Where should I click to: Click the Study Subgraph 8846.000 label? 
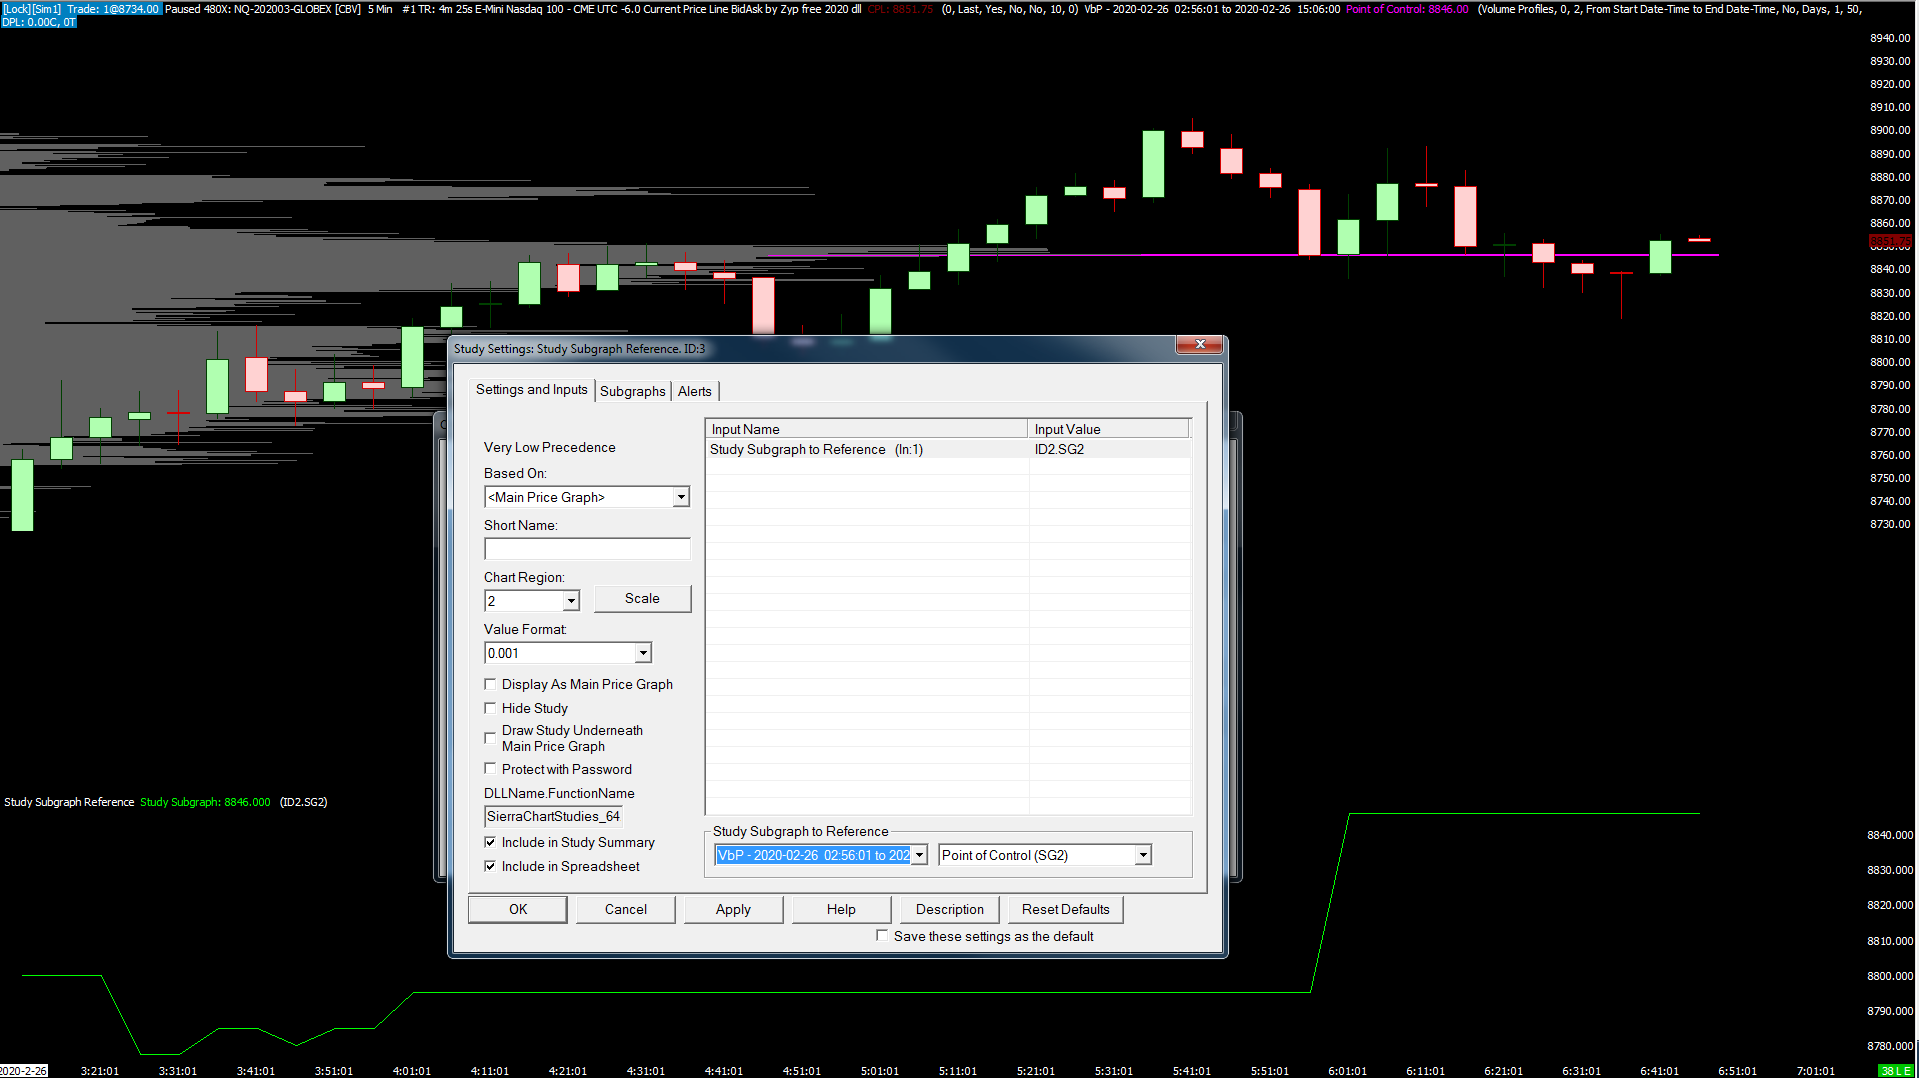205,802
